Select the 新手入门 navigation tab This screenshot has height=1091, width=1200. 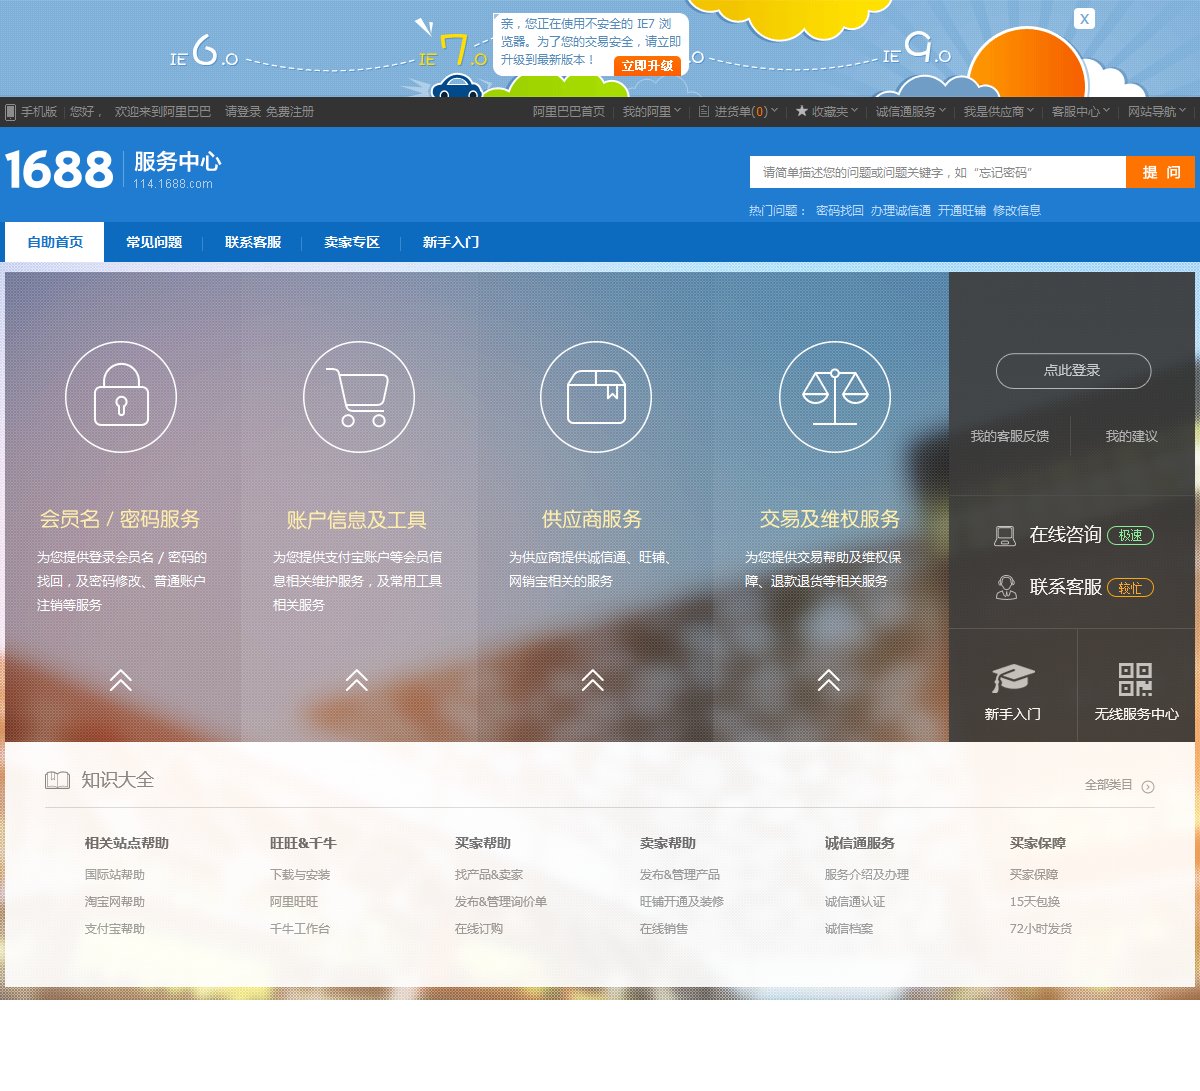(451, 242)
